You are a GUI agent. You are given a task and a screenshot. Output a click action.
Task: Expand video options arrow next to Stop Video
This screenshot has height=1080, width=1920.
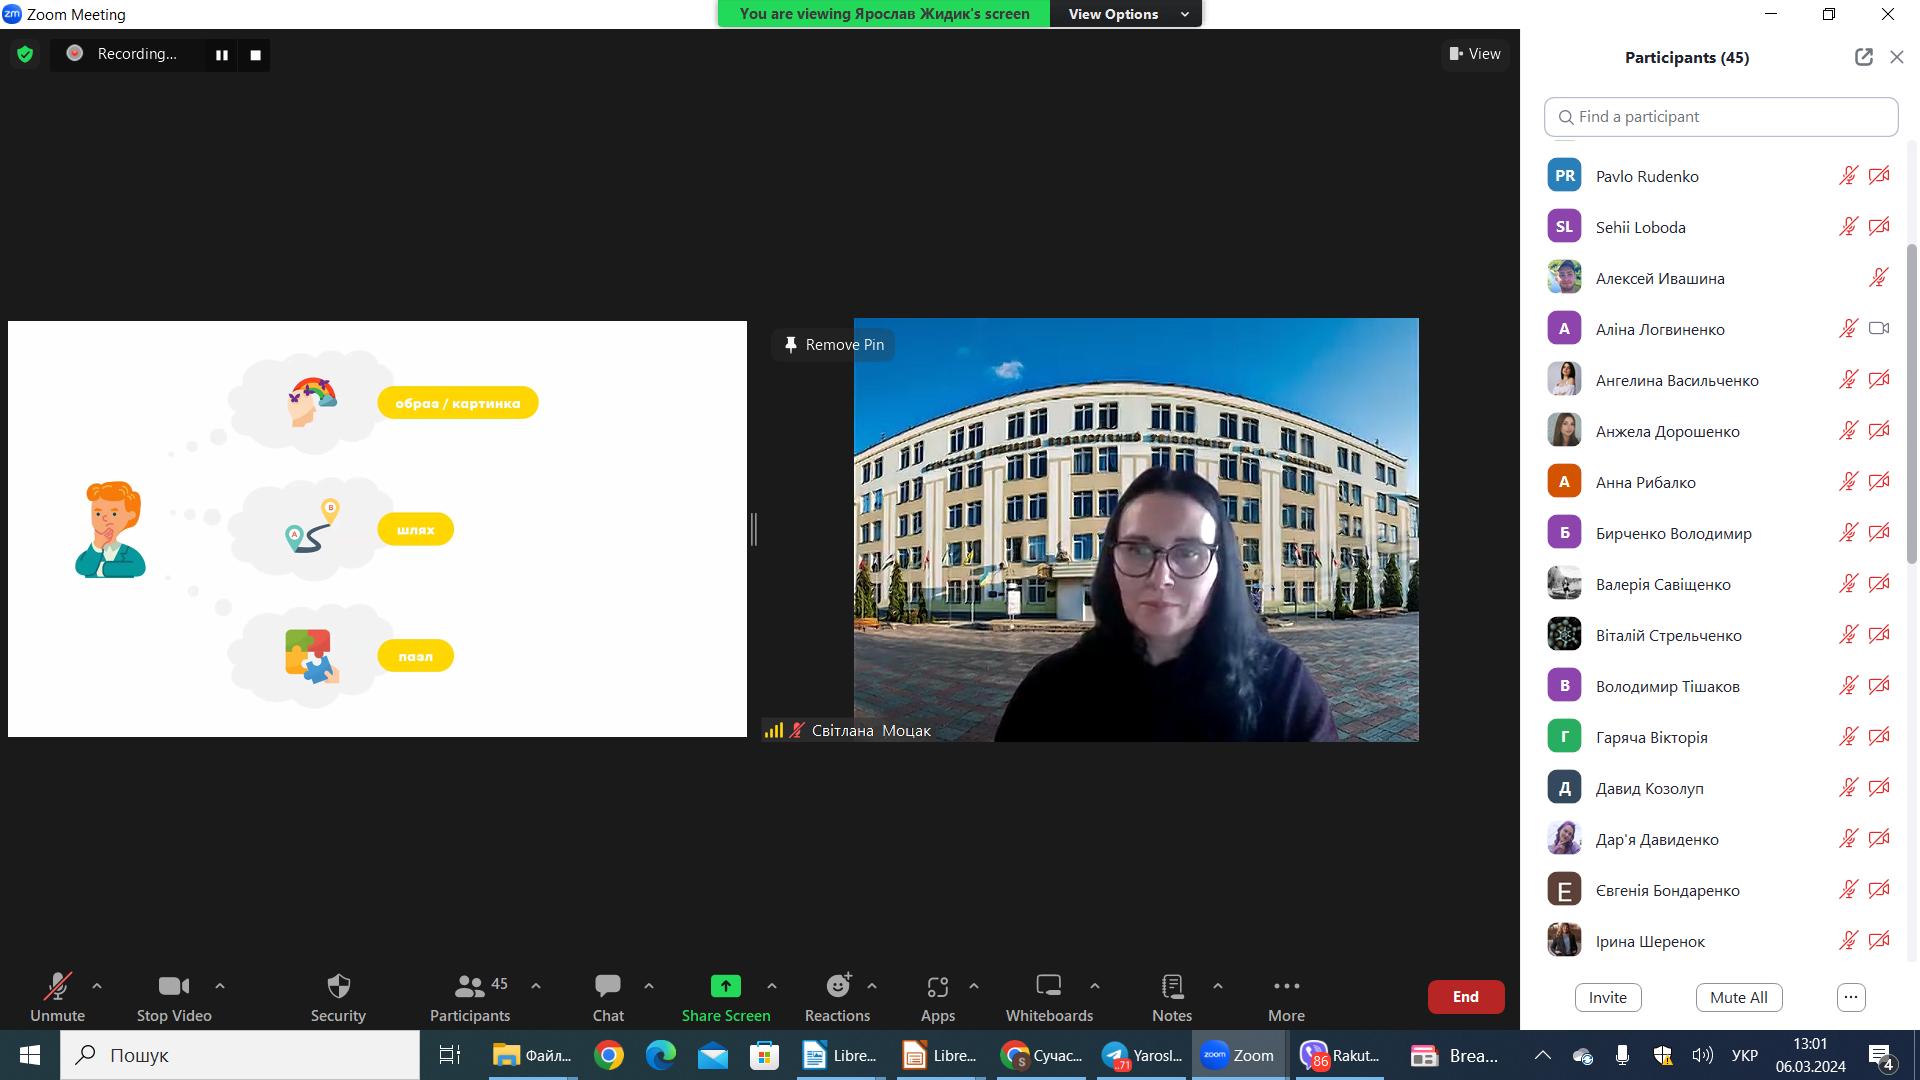tap(220, 986)
